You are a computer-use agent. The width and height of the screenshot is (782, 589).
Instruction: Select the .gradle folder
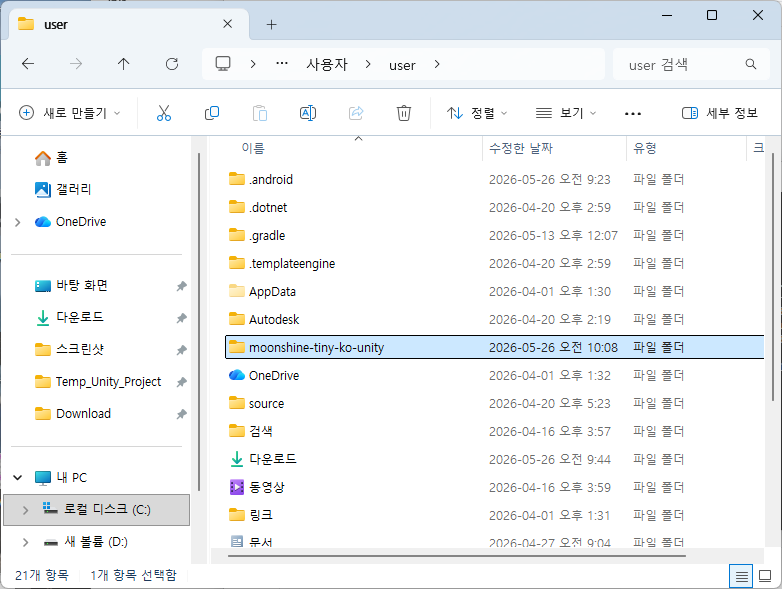pos(495,235)
